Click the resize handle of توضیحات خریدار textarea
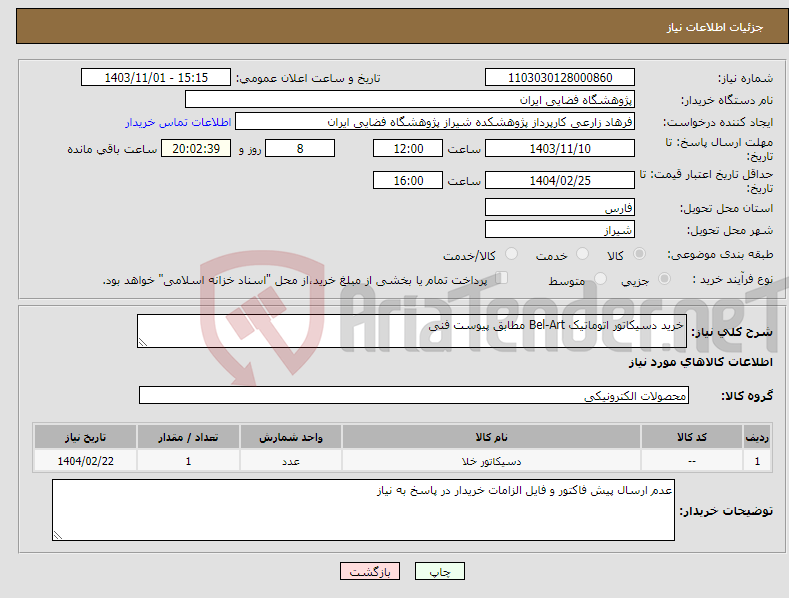Image resolution: width=789 pixels, height=598 pixels. [x=58, y=536]
